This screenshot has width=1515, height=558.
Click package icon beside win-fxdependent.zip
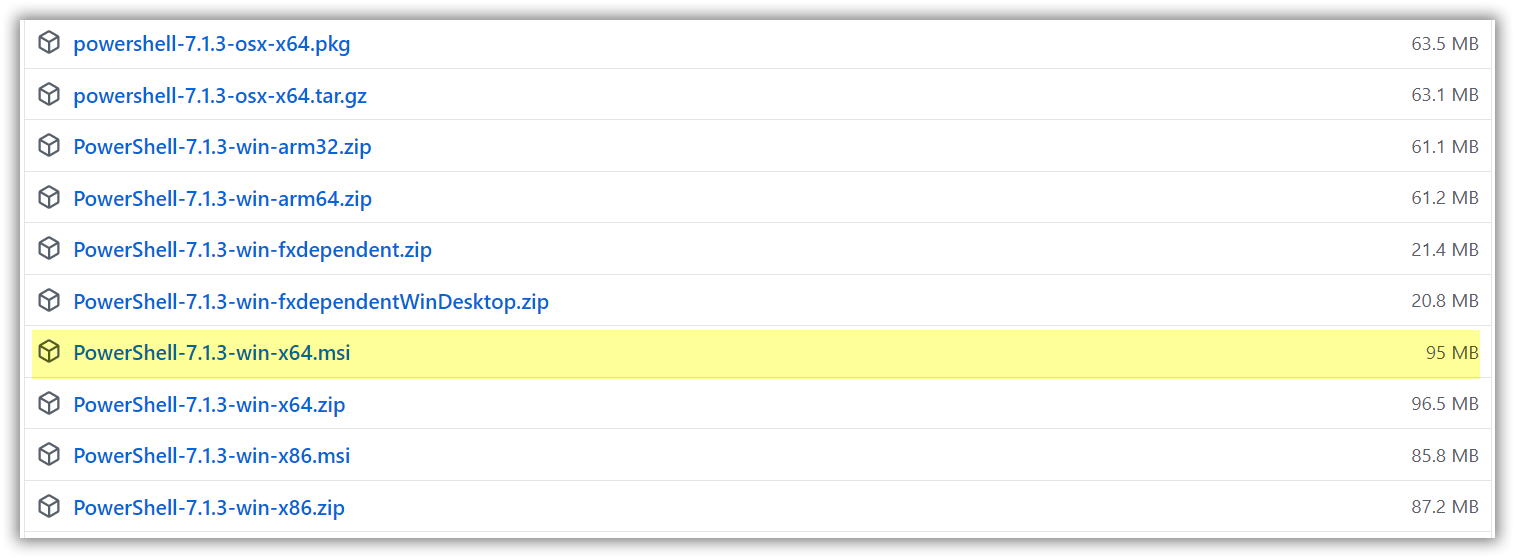(x=49, y=249)
